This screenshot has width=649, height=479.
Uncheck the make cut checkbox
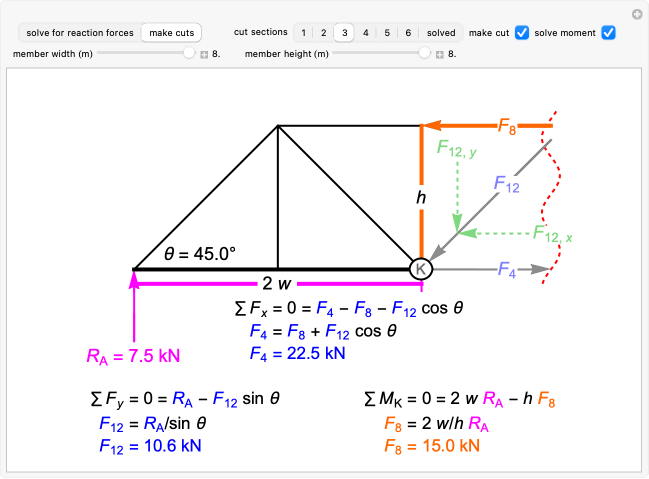tap(521, 33)
